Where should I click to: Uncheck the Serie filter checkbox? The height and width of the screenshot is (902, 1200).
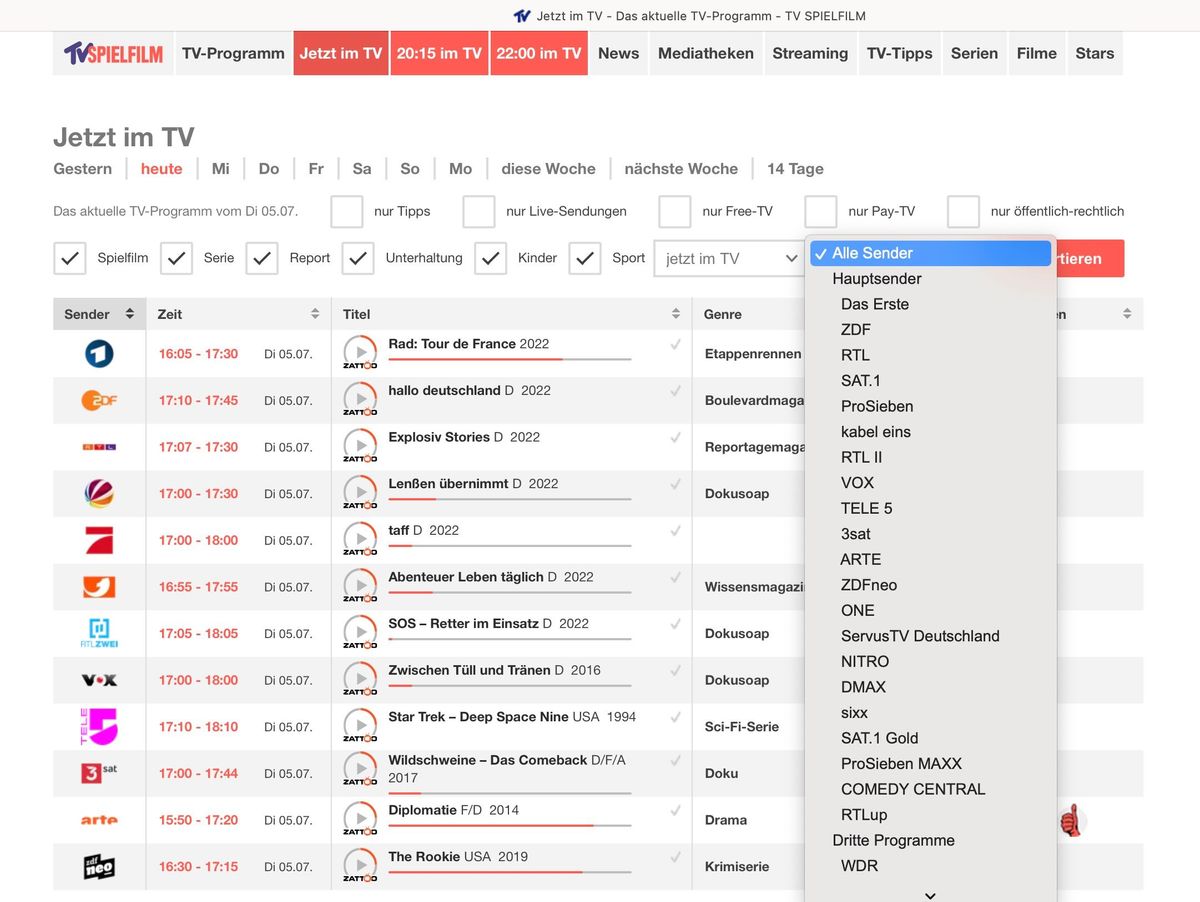click(x=176, y=258)
